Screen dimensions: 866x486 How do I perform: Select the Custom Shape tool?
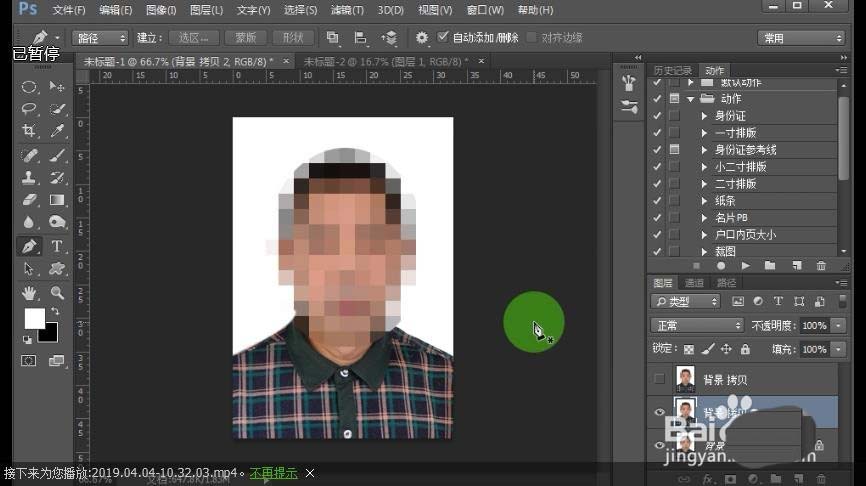[57, 269]
